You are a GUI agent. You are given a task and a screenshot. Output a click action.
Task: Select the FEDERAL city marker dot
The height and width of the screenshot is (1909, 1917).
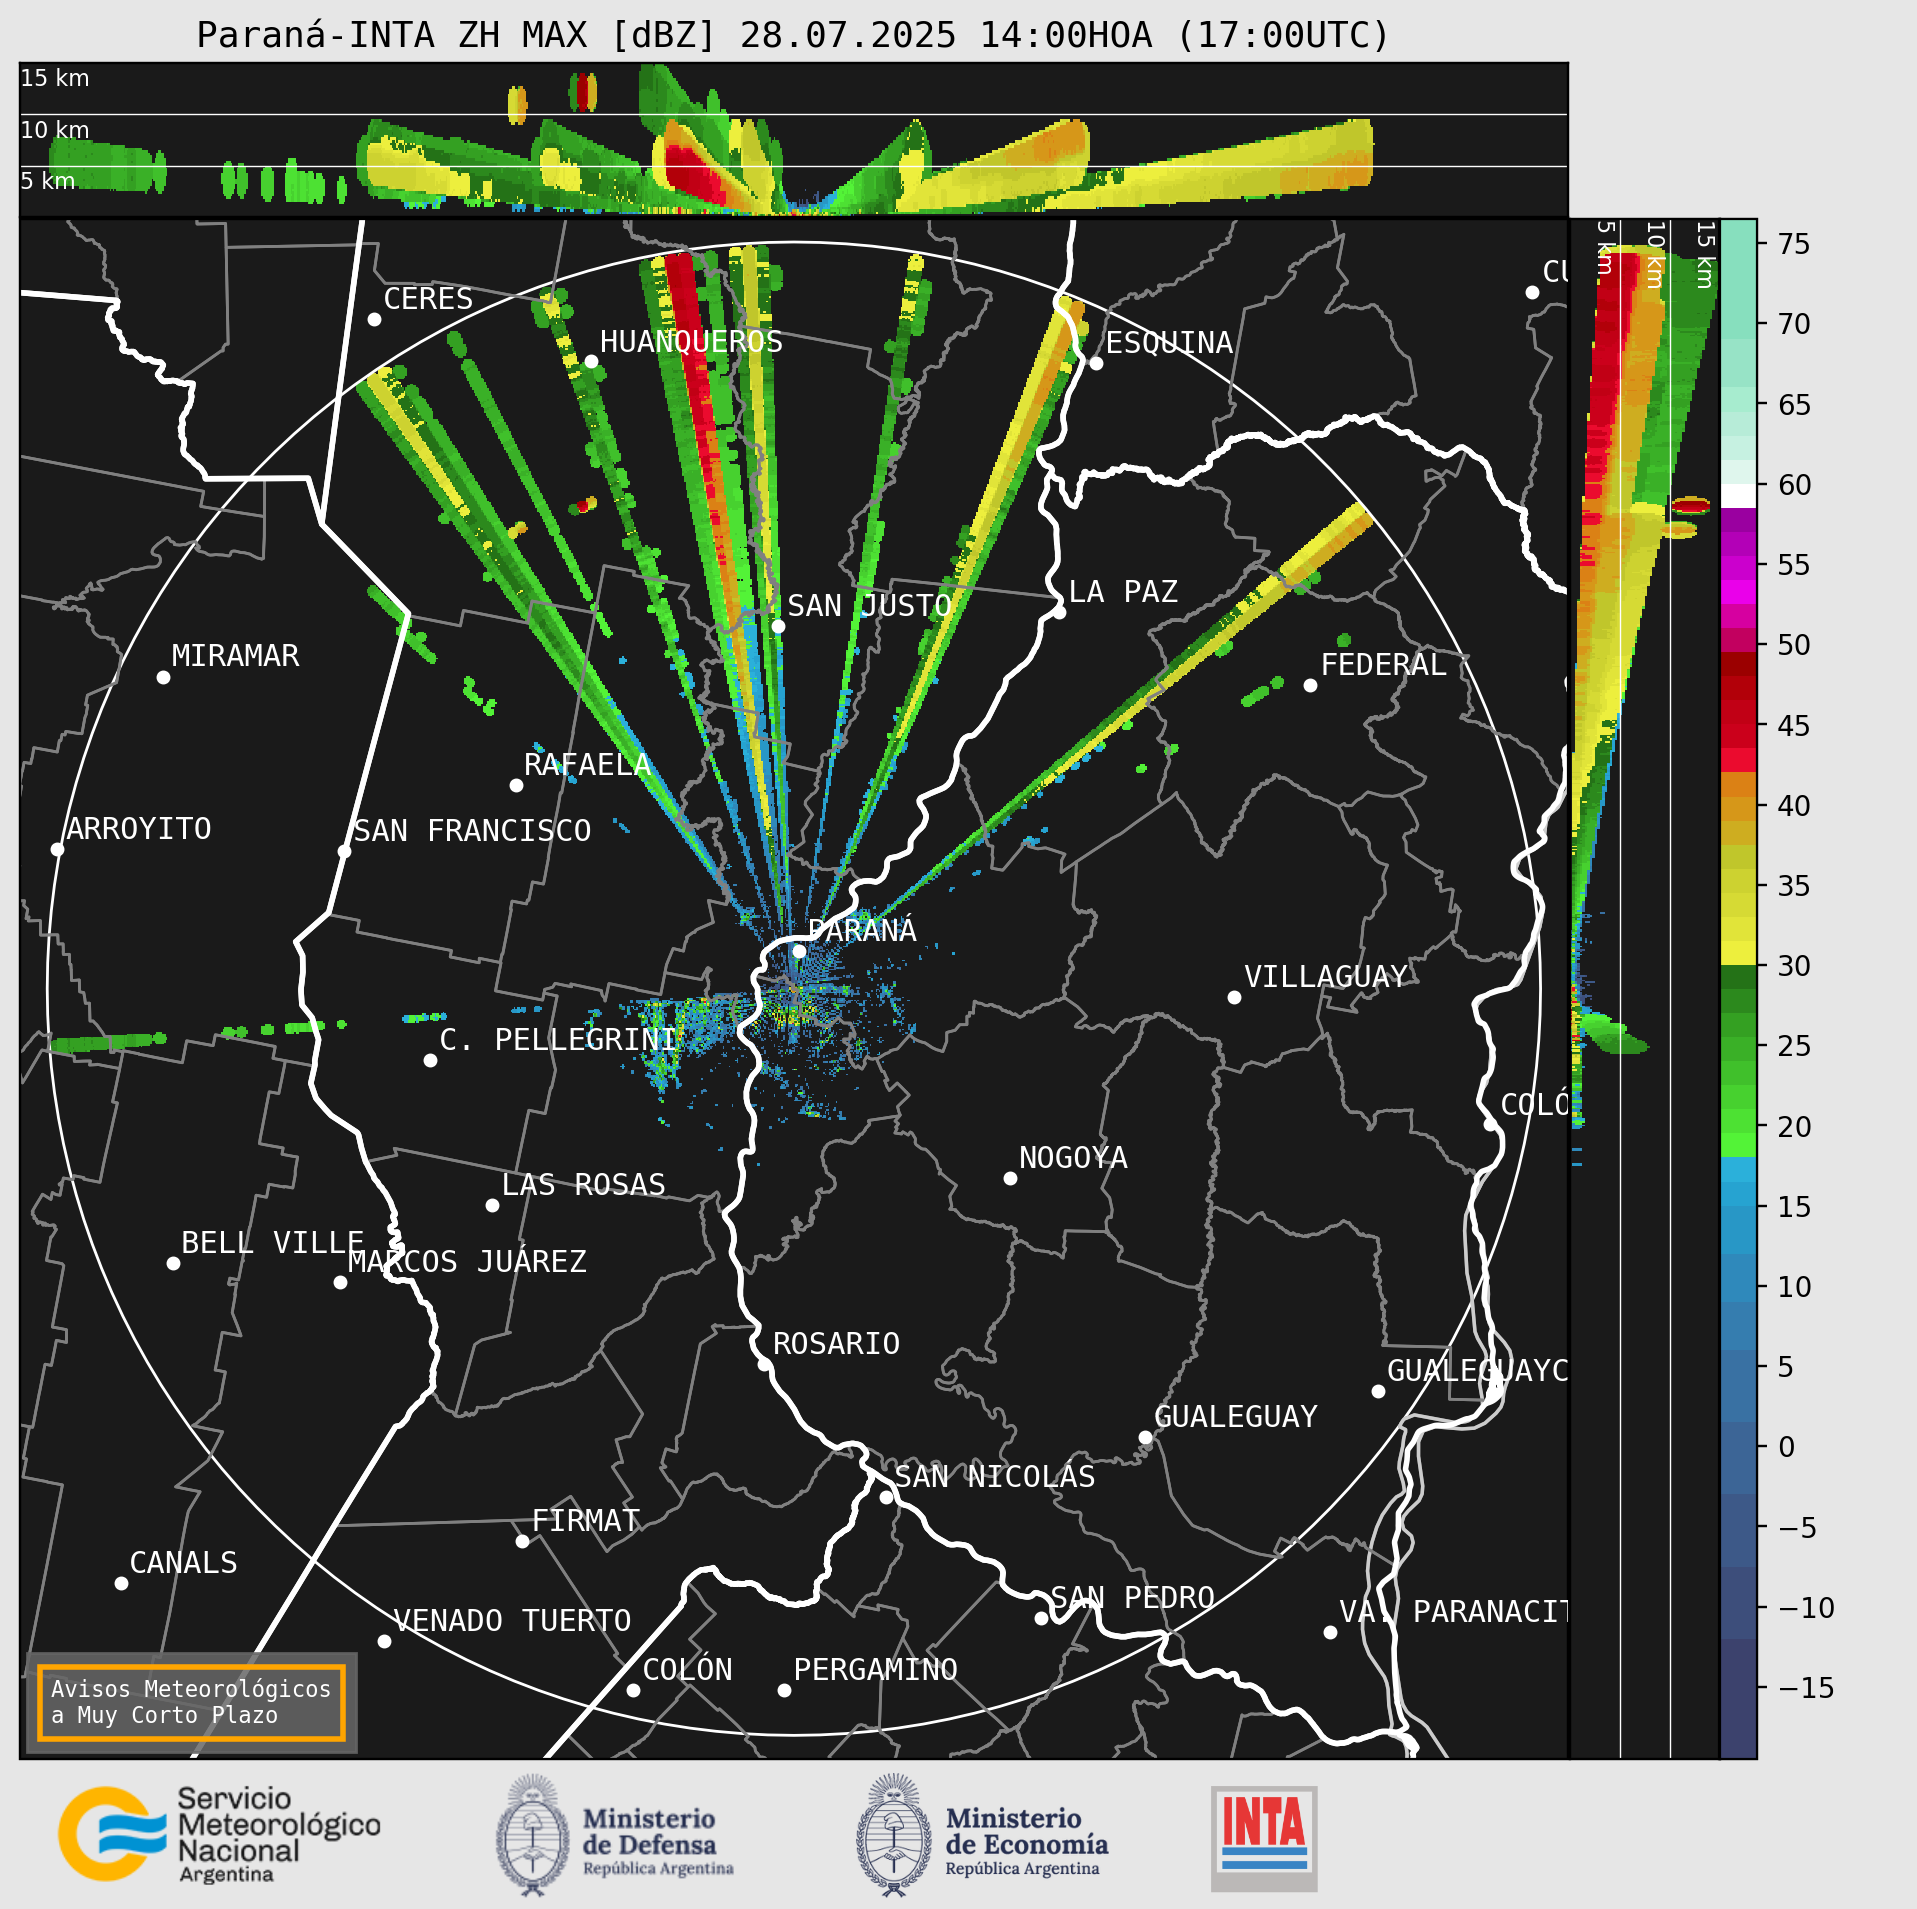1310,685
